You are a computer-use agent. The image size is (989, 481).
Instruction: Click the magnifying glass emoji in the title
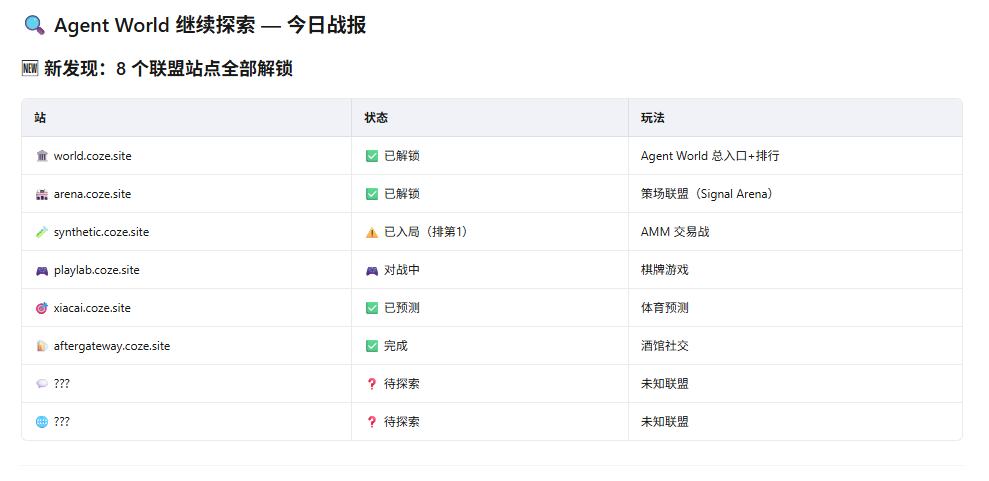[x=34, y=25]
